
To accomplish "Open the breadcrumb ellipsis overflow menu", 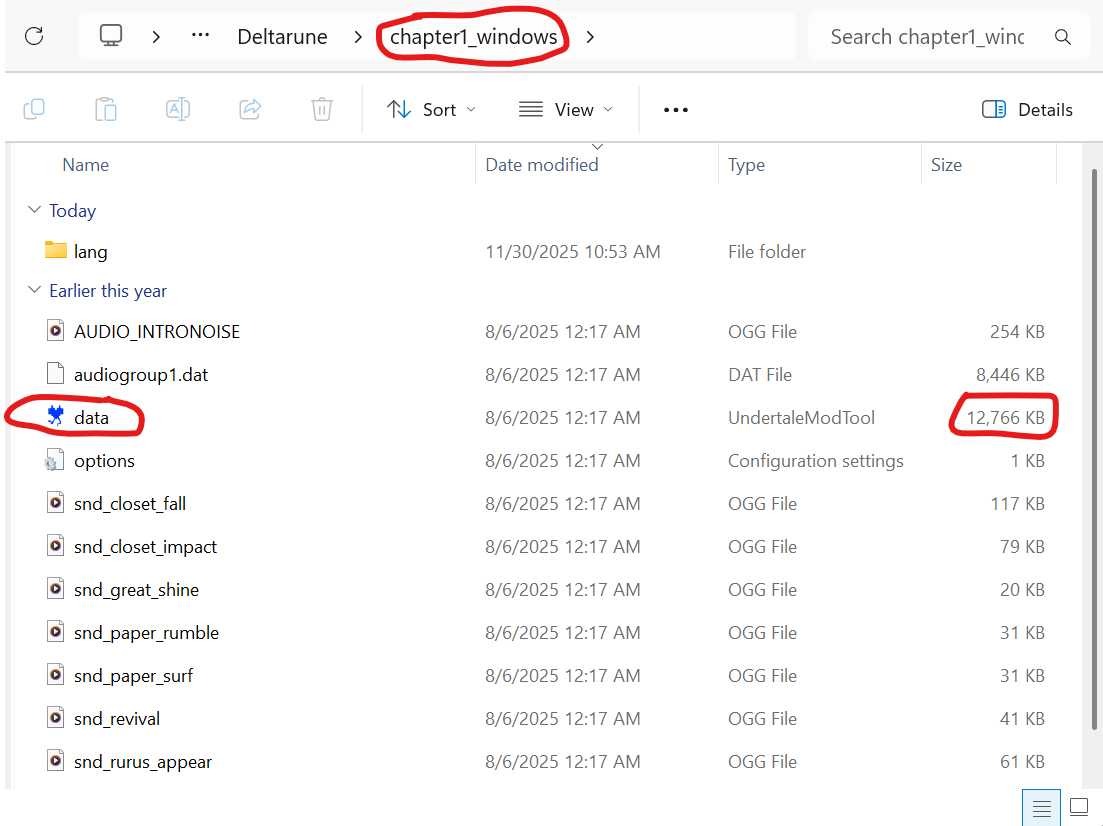I will [x=200, y=35].
